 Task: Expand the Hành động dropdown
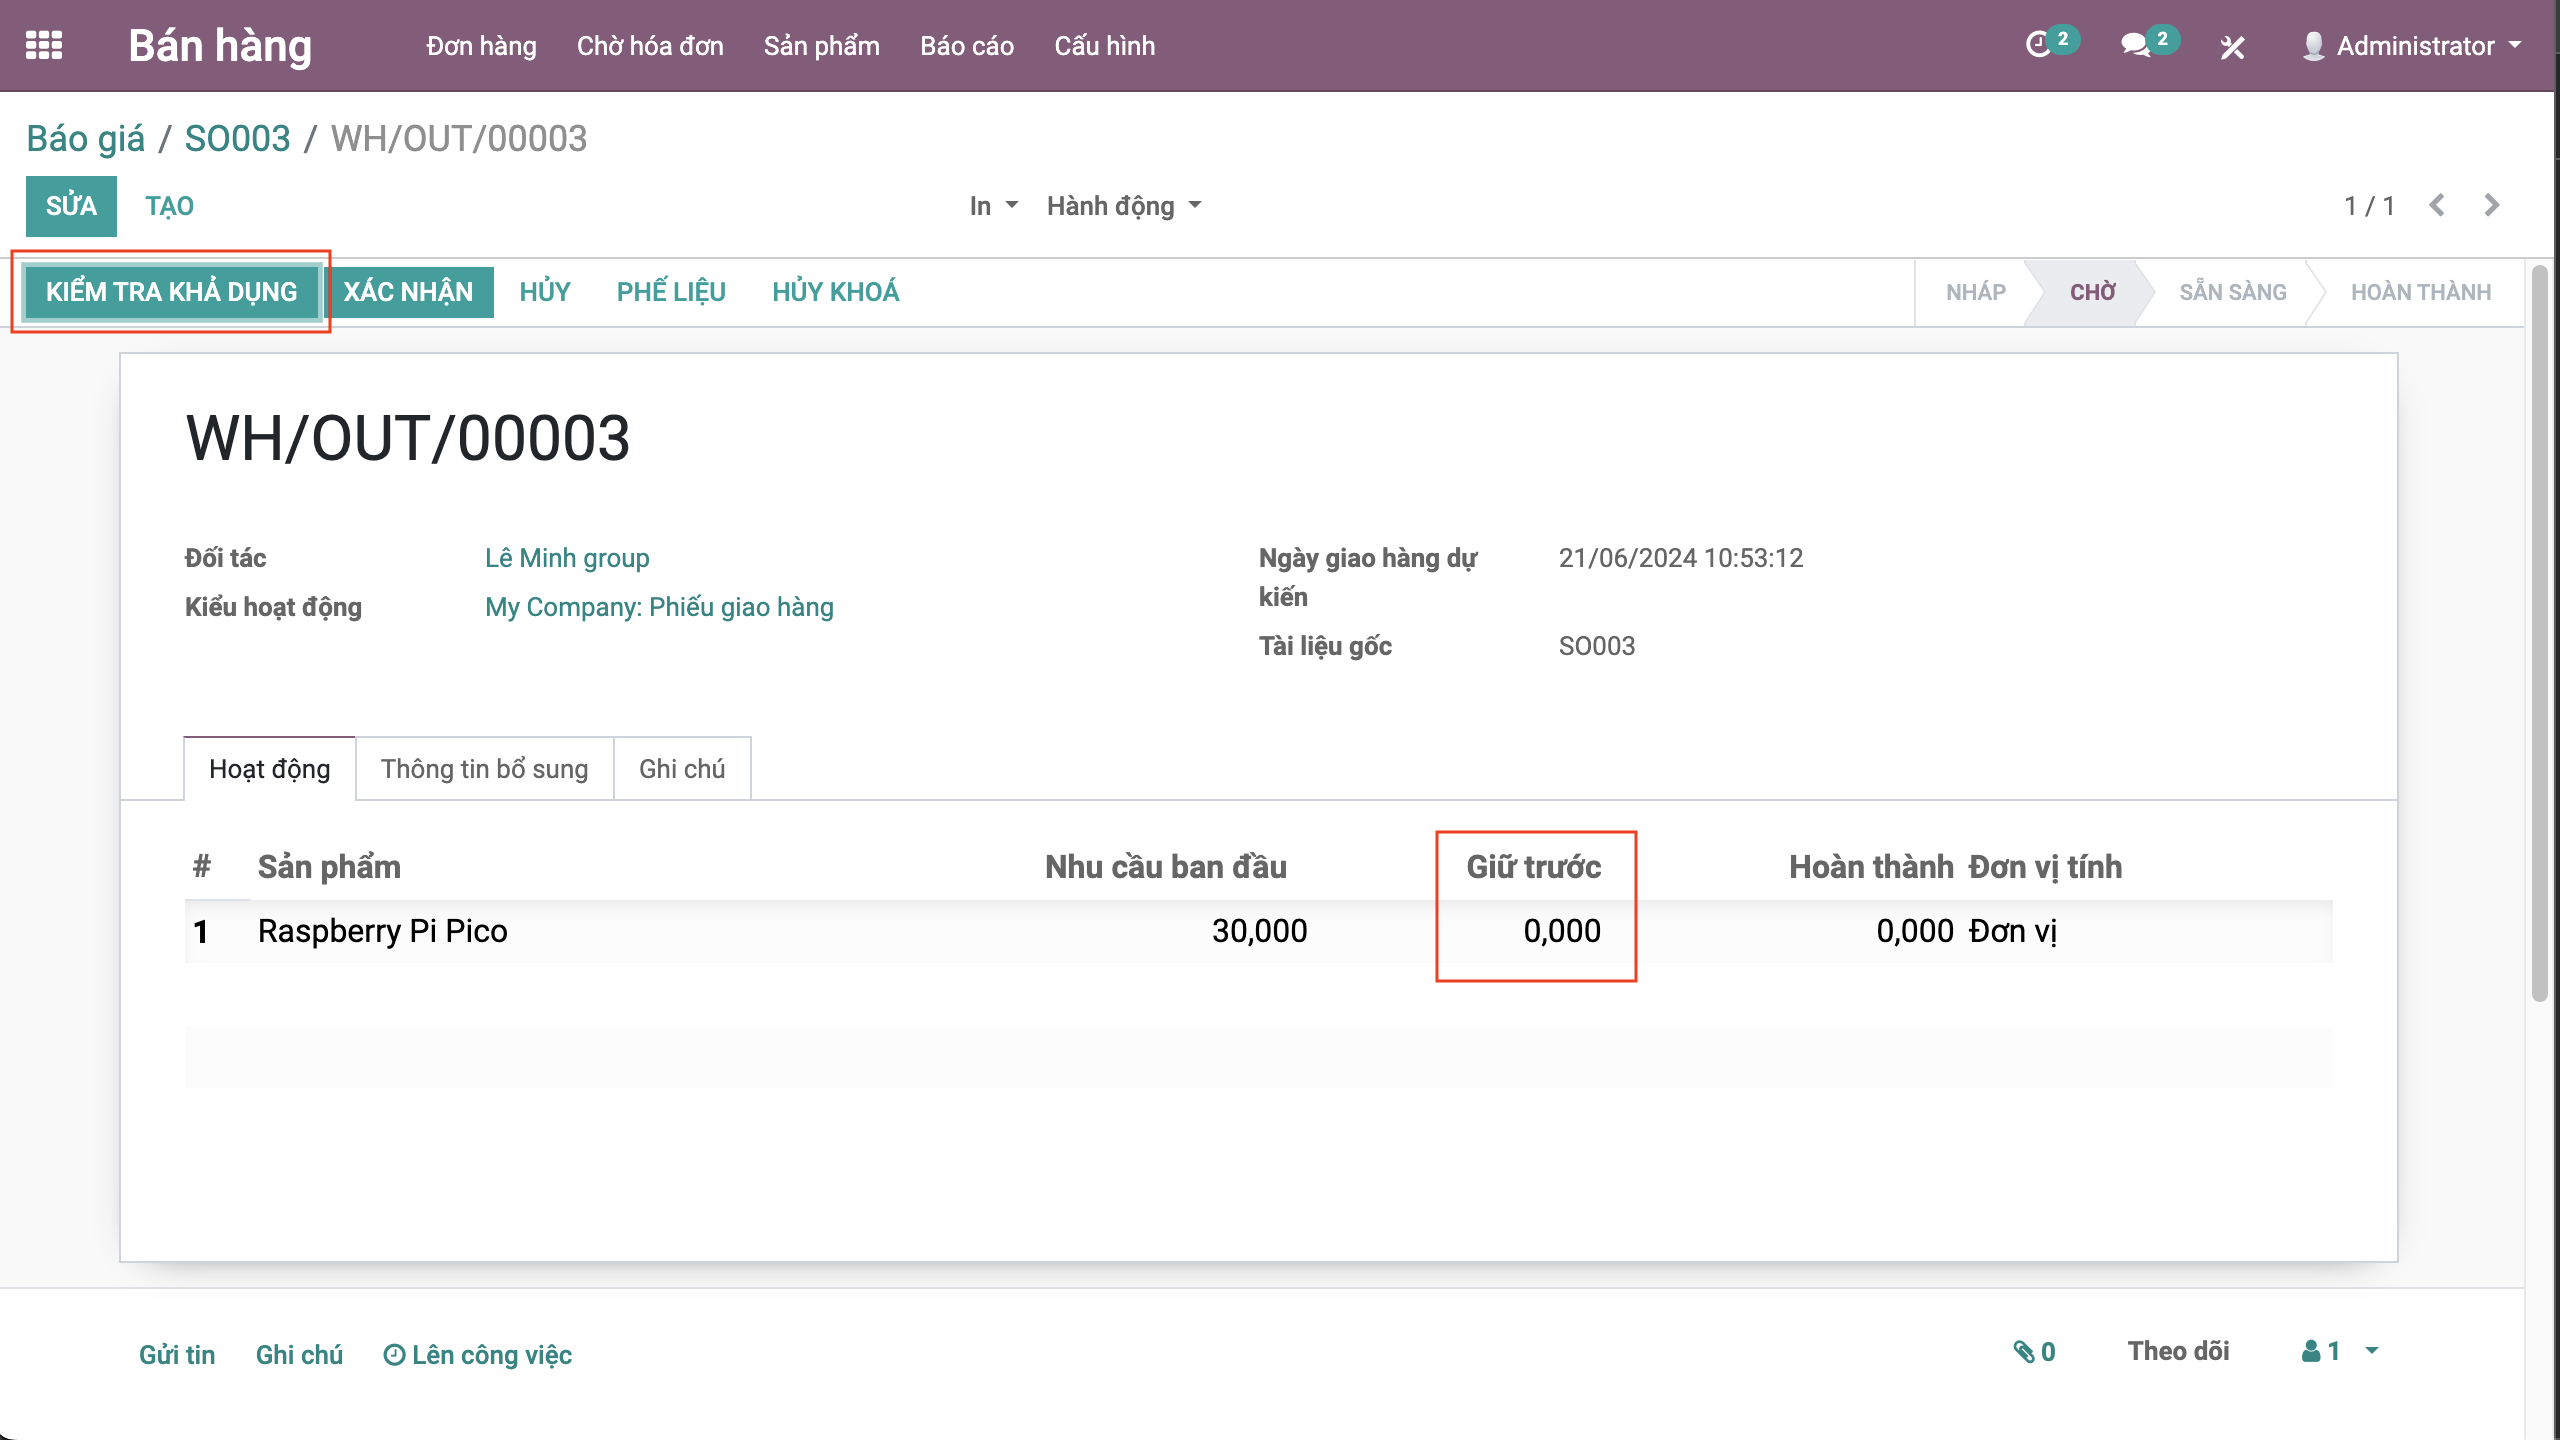coord(1123,206)
